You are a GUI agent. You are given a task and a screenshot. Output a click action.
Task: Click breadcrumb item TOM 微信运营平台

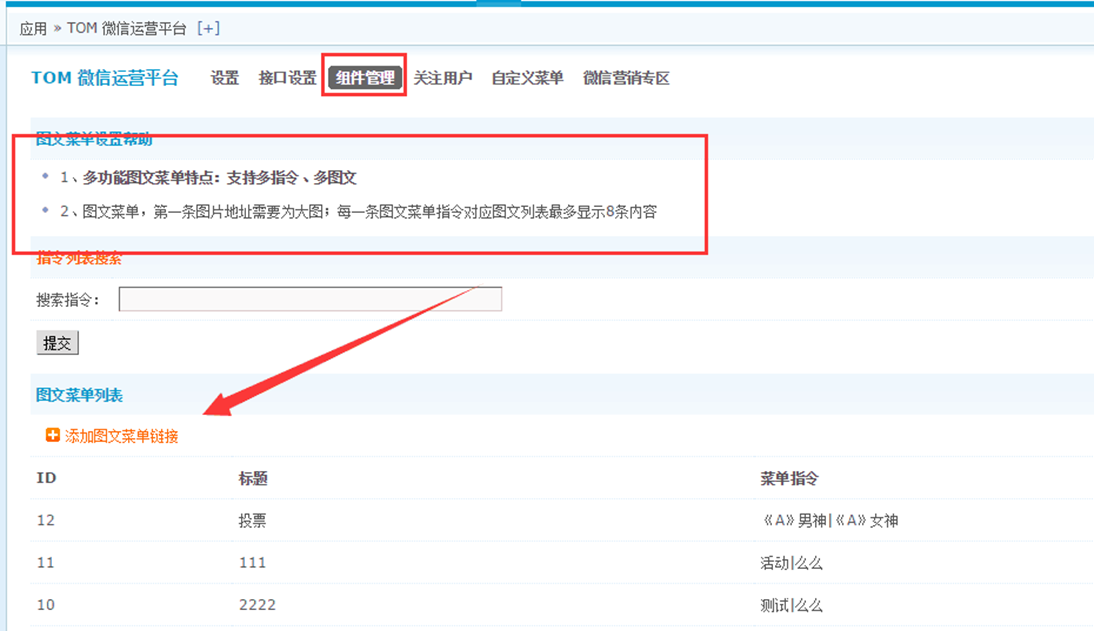point(126,28)
